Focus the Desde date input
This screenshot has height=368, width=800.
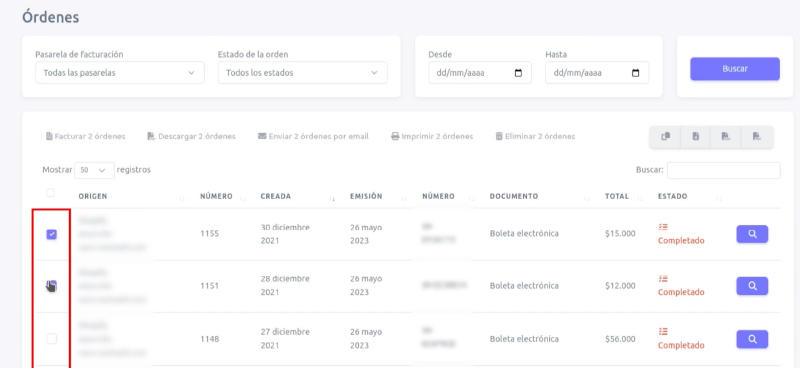[480, 73]
